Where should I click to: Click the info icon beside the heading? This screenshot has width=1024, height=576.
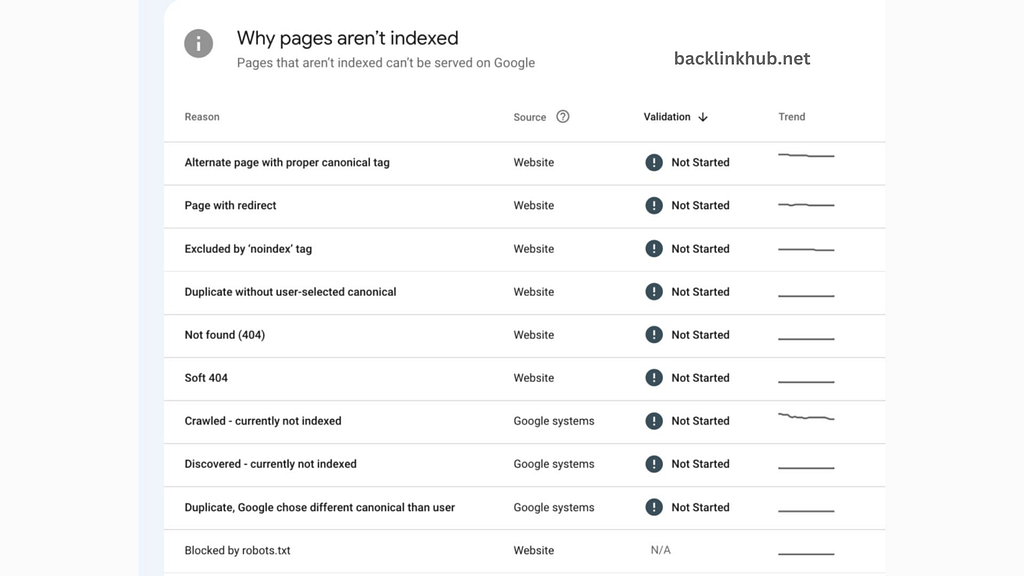click(198, 43)
